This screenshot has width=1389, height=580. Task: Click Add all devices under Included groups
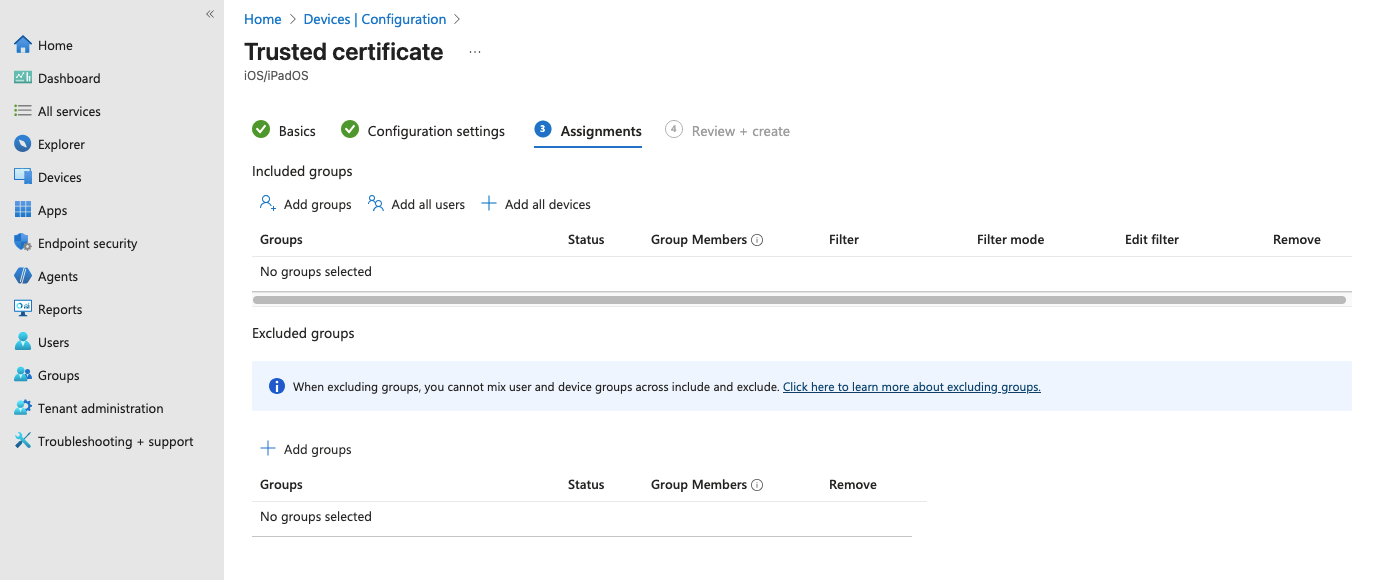(x=547, y=204)
